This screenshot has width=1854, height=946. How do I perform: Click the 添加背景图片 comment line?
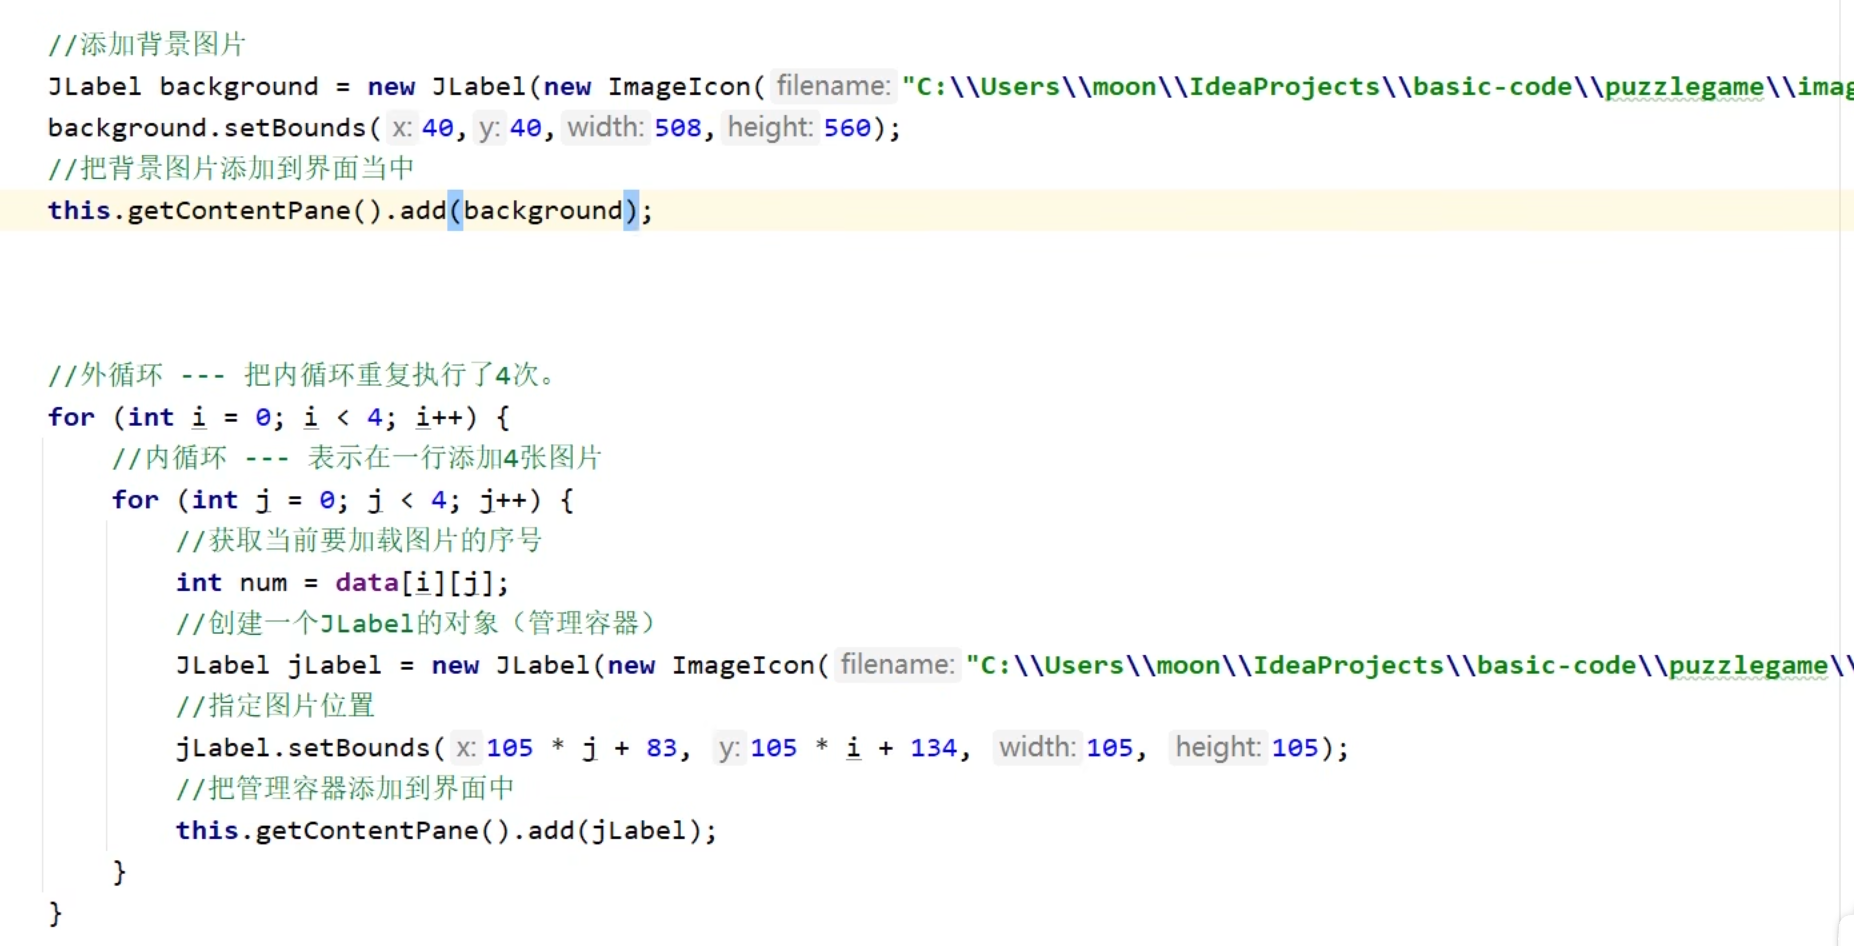coord(147,44)
